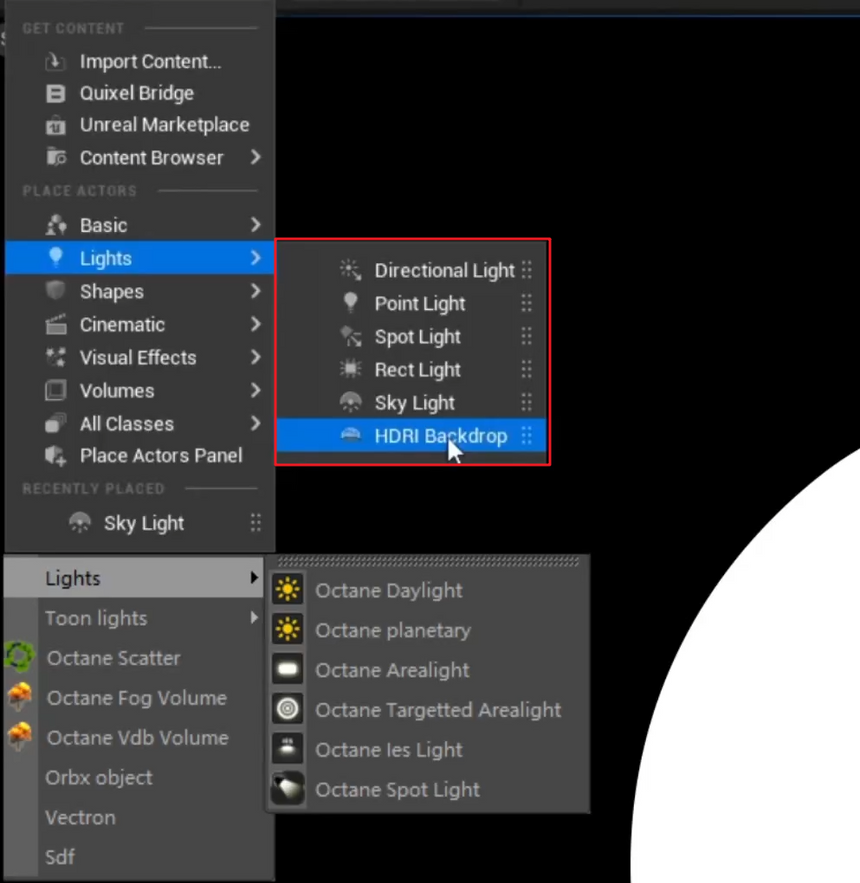Image resolution: width=860 pixels, height=883 pixels.
Task: Click the Rect Light drag handle dots
Action: click(527, 369)
